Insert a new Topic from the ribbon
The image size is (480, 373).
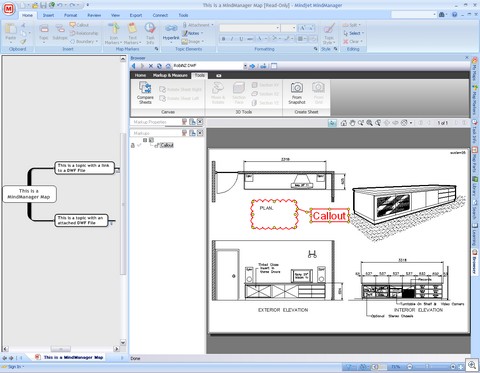(x=44, y=32)
